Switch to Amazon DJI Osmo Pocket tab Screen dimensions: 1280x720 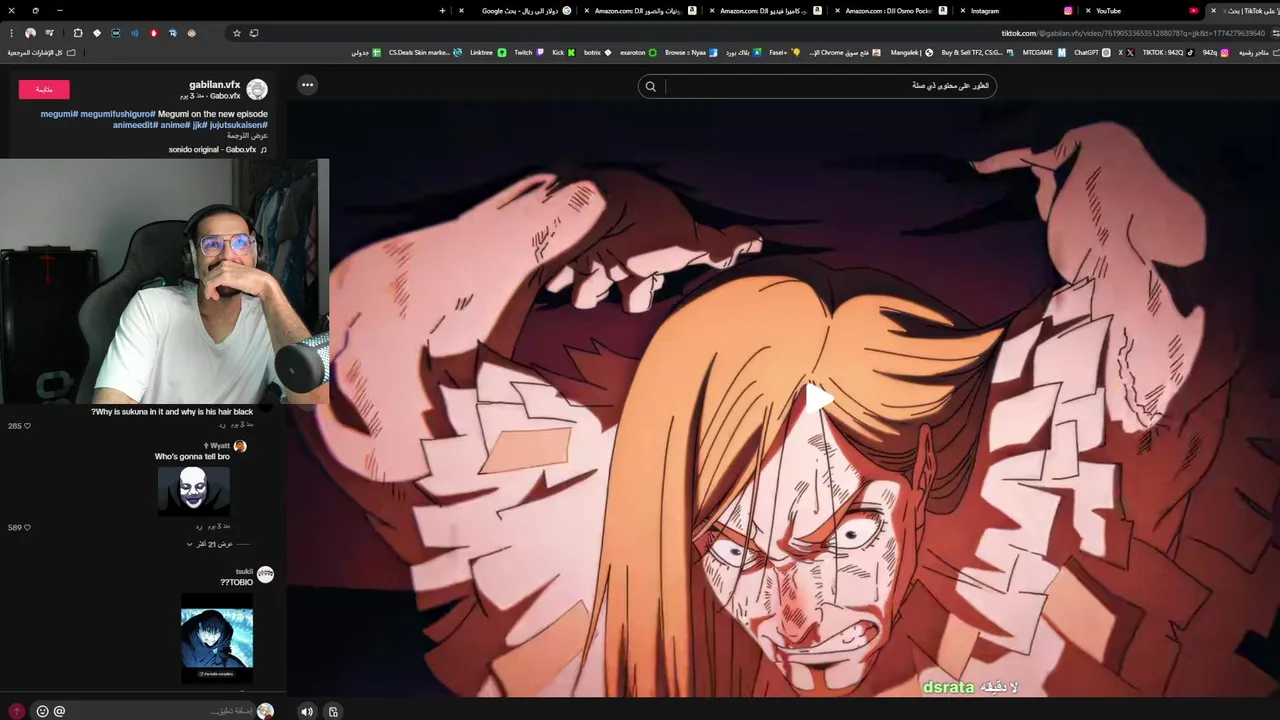pos(890,11)
